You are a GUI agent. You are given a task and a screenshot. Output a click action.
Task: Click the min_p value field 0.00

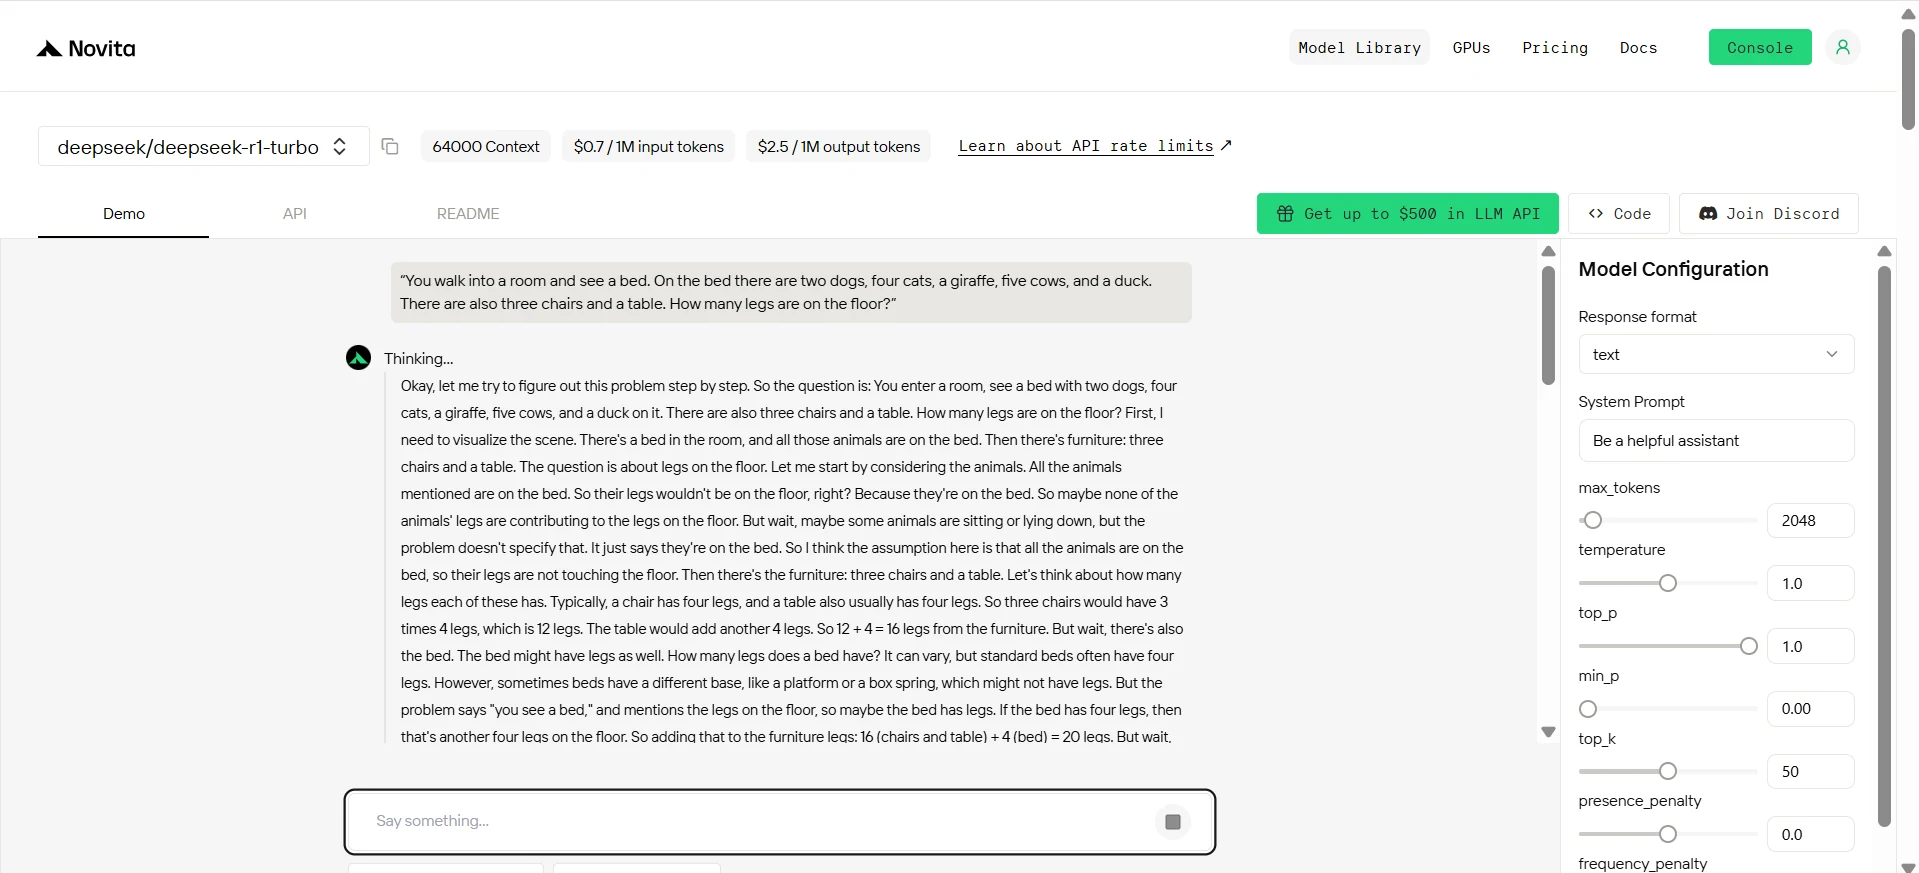pos(1810,709)
